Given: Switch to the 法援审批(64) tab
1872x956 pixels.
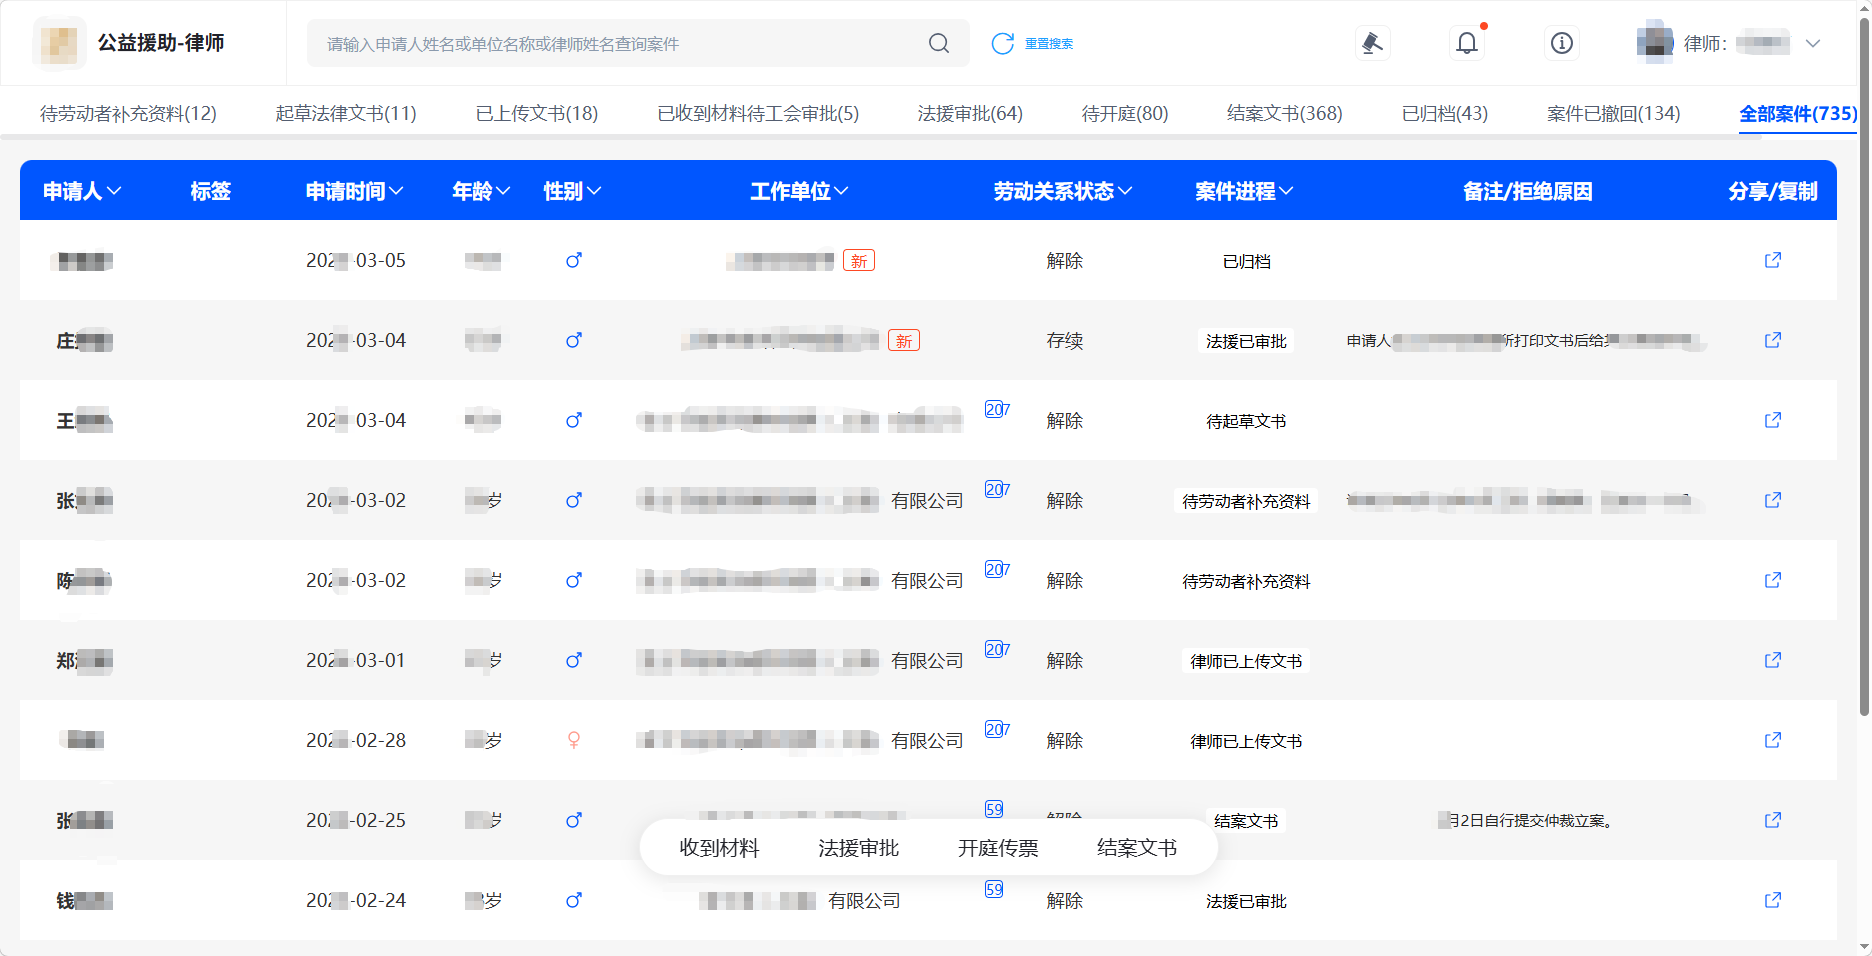Looking at the screenshot, I should click(970, 113).
